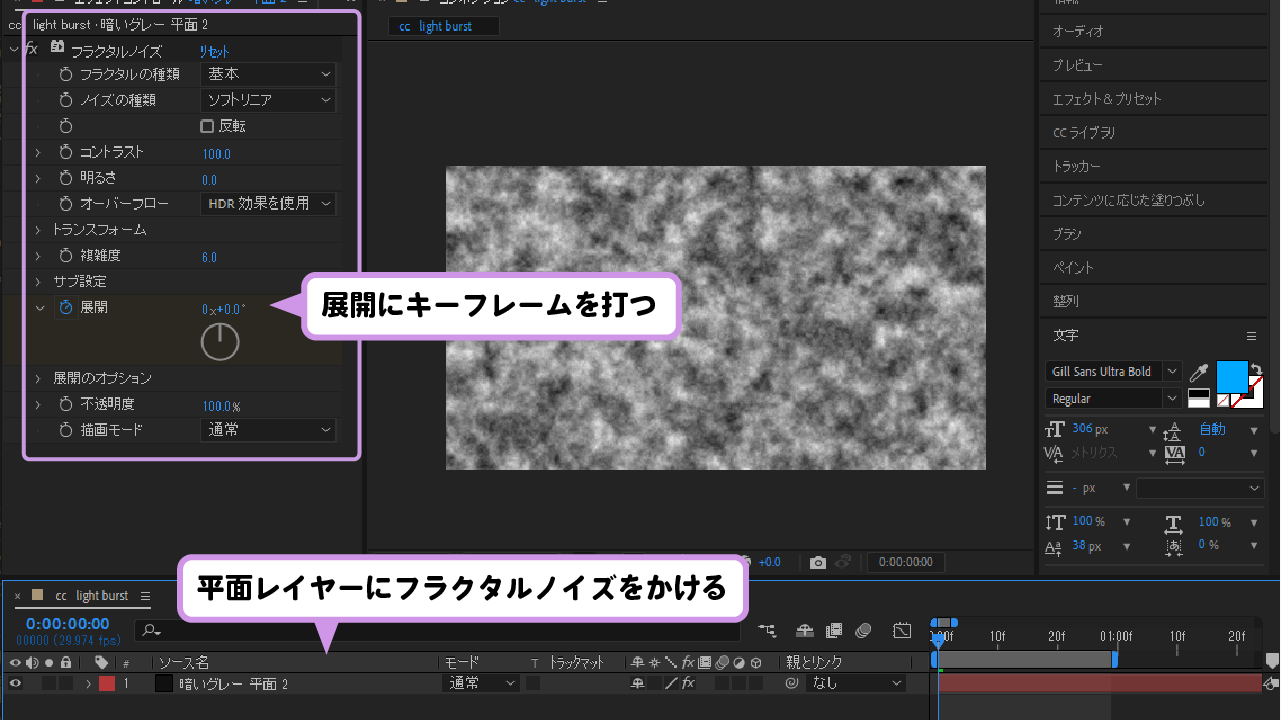The height and width of the screenshot is (720, 1281).
Task: Enable frame blending with the filmstrip icon
Action: pyautogui.click(x=832, y=630)
